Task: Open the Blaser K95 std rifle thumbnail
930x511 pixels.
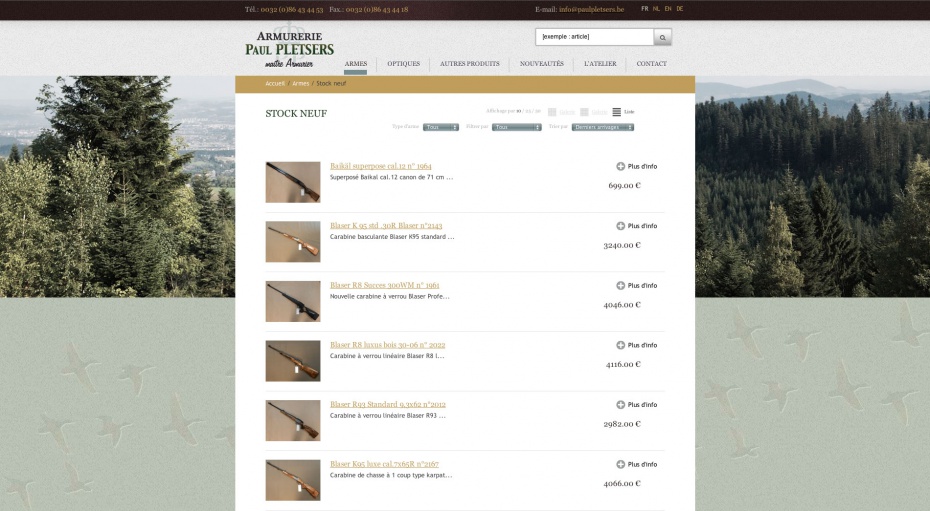Action: (293, 242)
